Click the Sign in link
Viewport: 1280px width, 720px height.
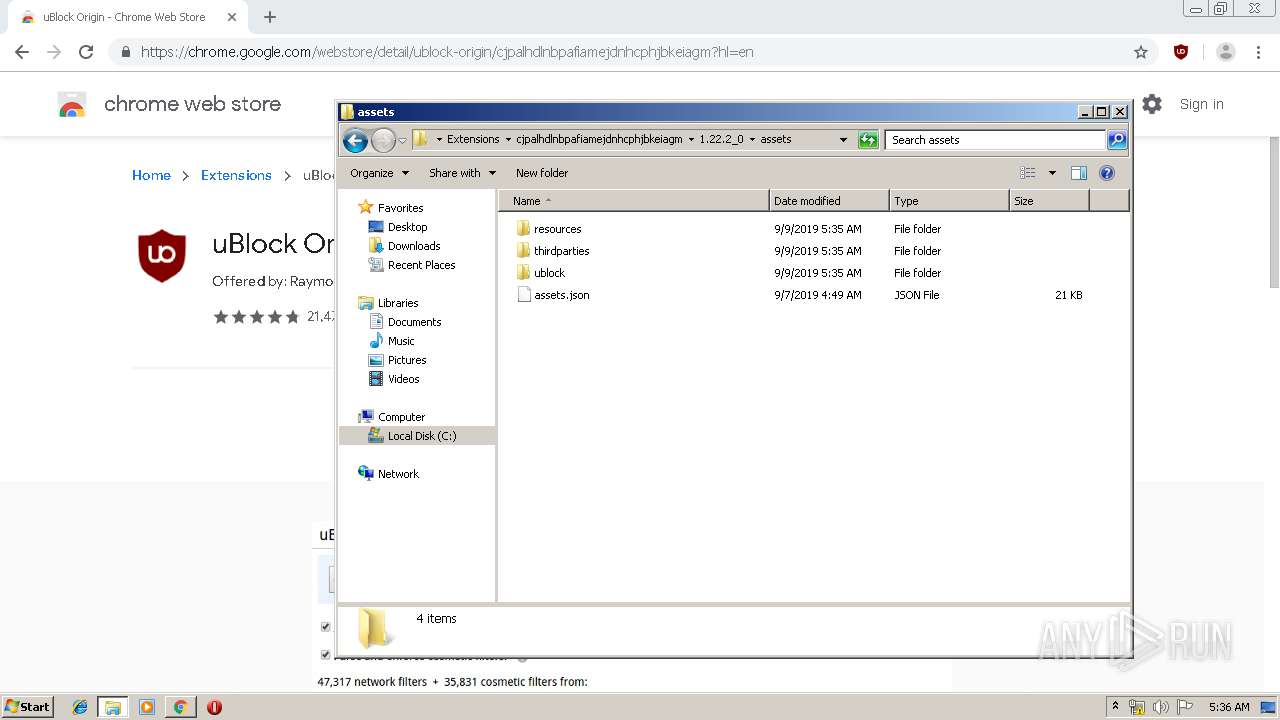[1201, 104]
